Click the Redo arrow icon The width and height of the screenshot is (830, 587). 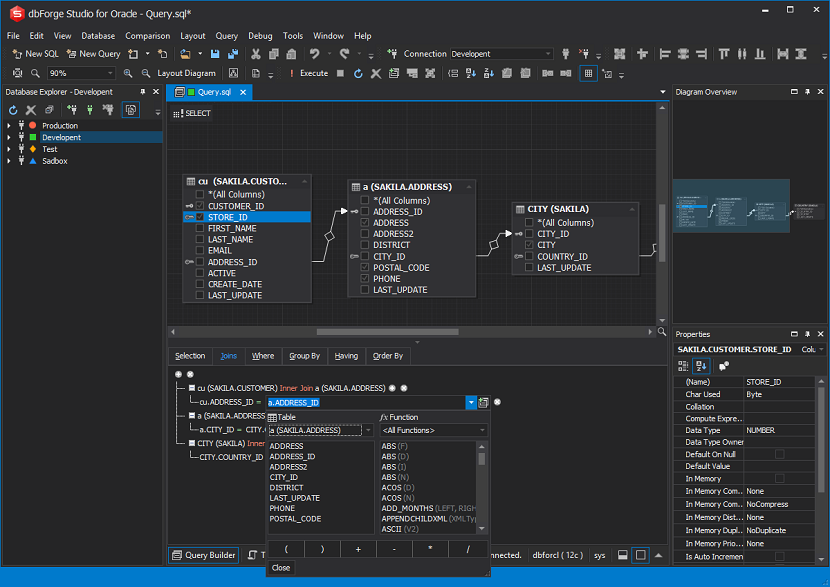pos(345,53)
